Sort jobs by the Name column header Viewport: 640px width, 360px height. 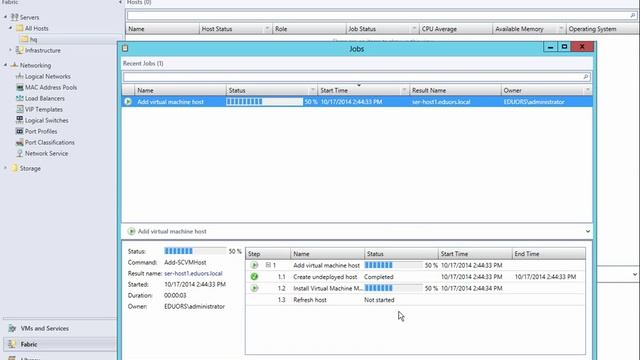click(180, 90)
